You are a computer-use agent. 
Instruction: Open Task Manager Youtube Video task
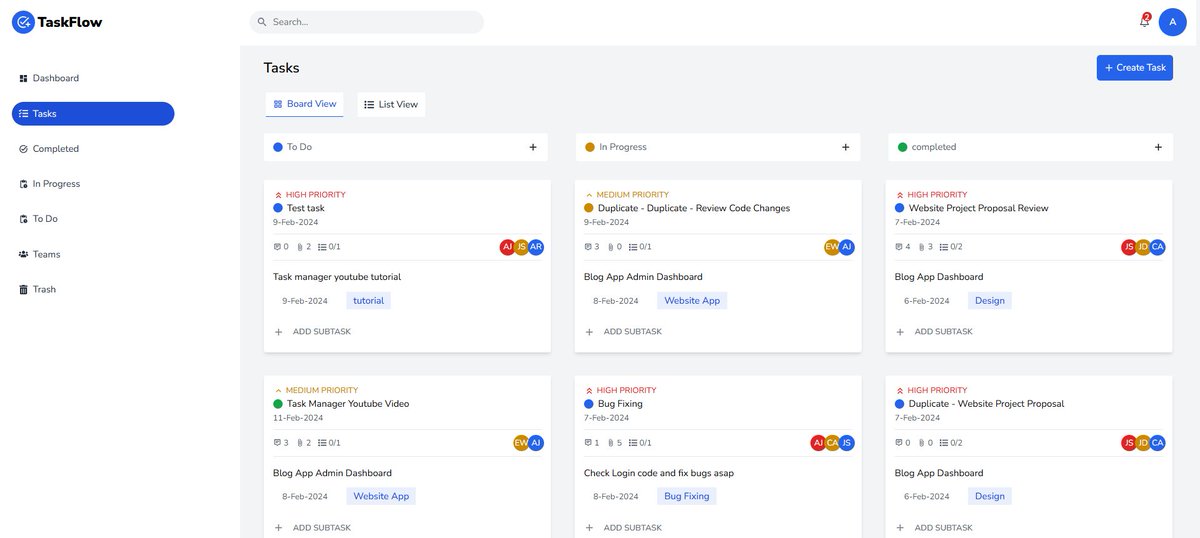click(x=348, y=404)
